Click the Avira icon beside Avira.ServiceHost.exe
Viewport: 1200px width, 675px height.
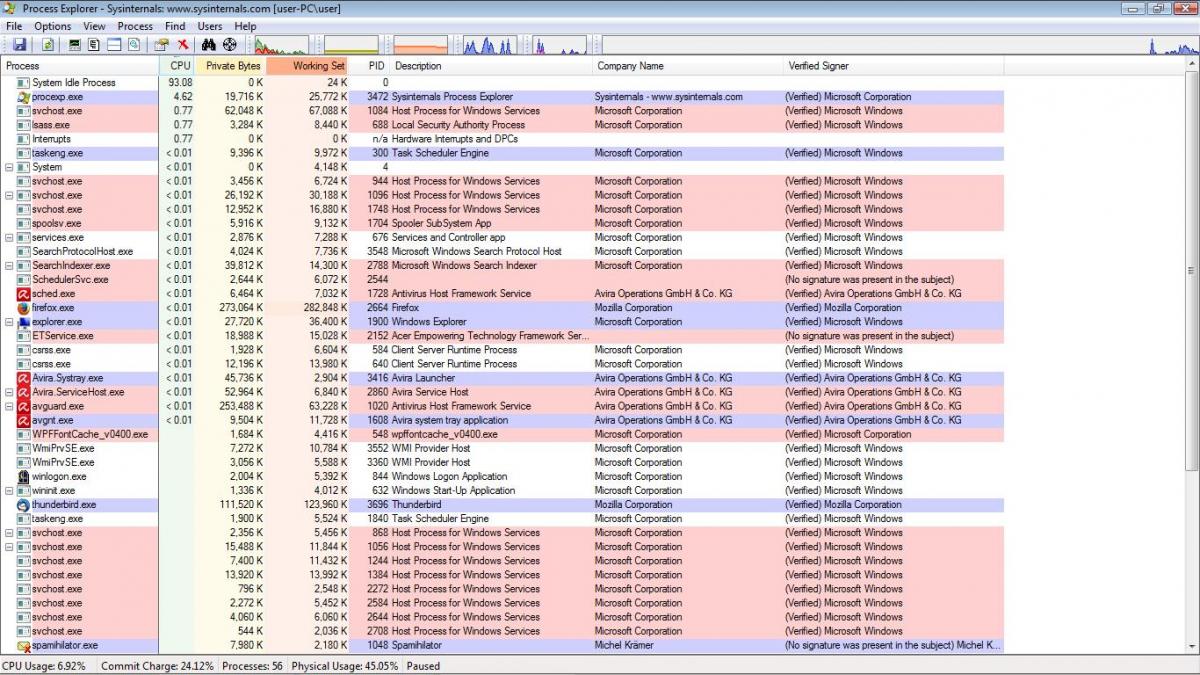[24, 392]
